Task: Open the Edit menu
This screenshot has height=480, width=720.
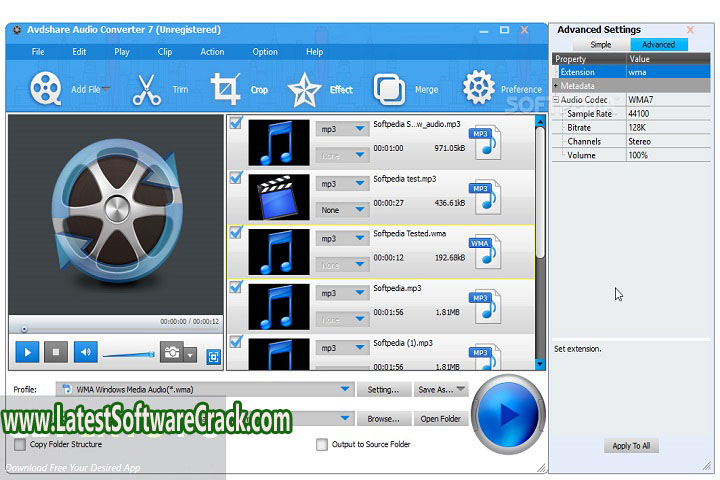Action: coord(79,52)
